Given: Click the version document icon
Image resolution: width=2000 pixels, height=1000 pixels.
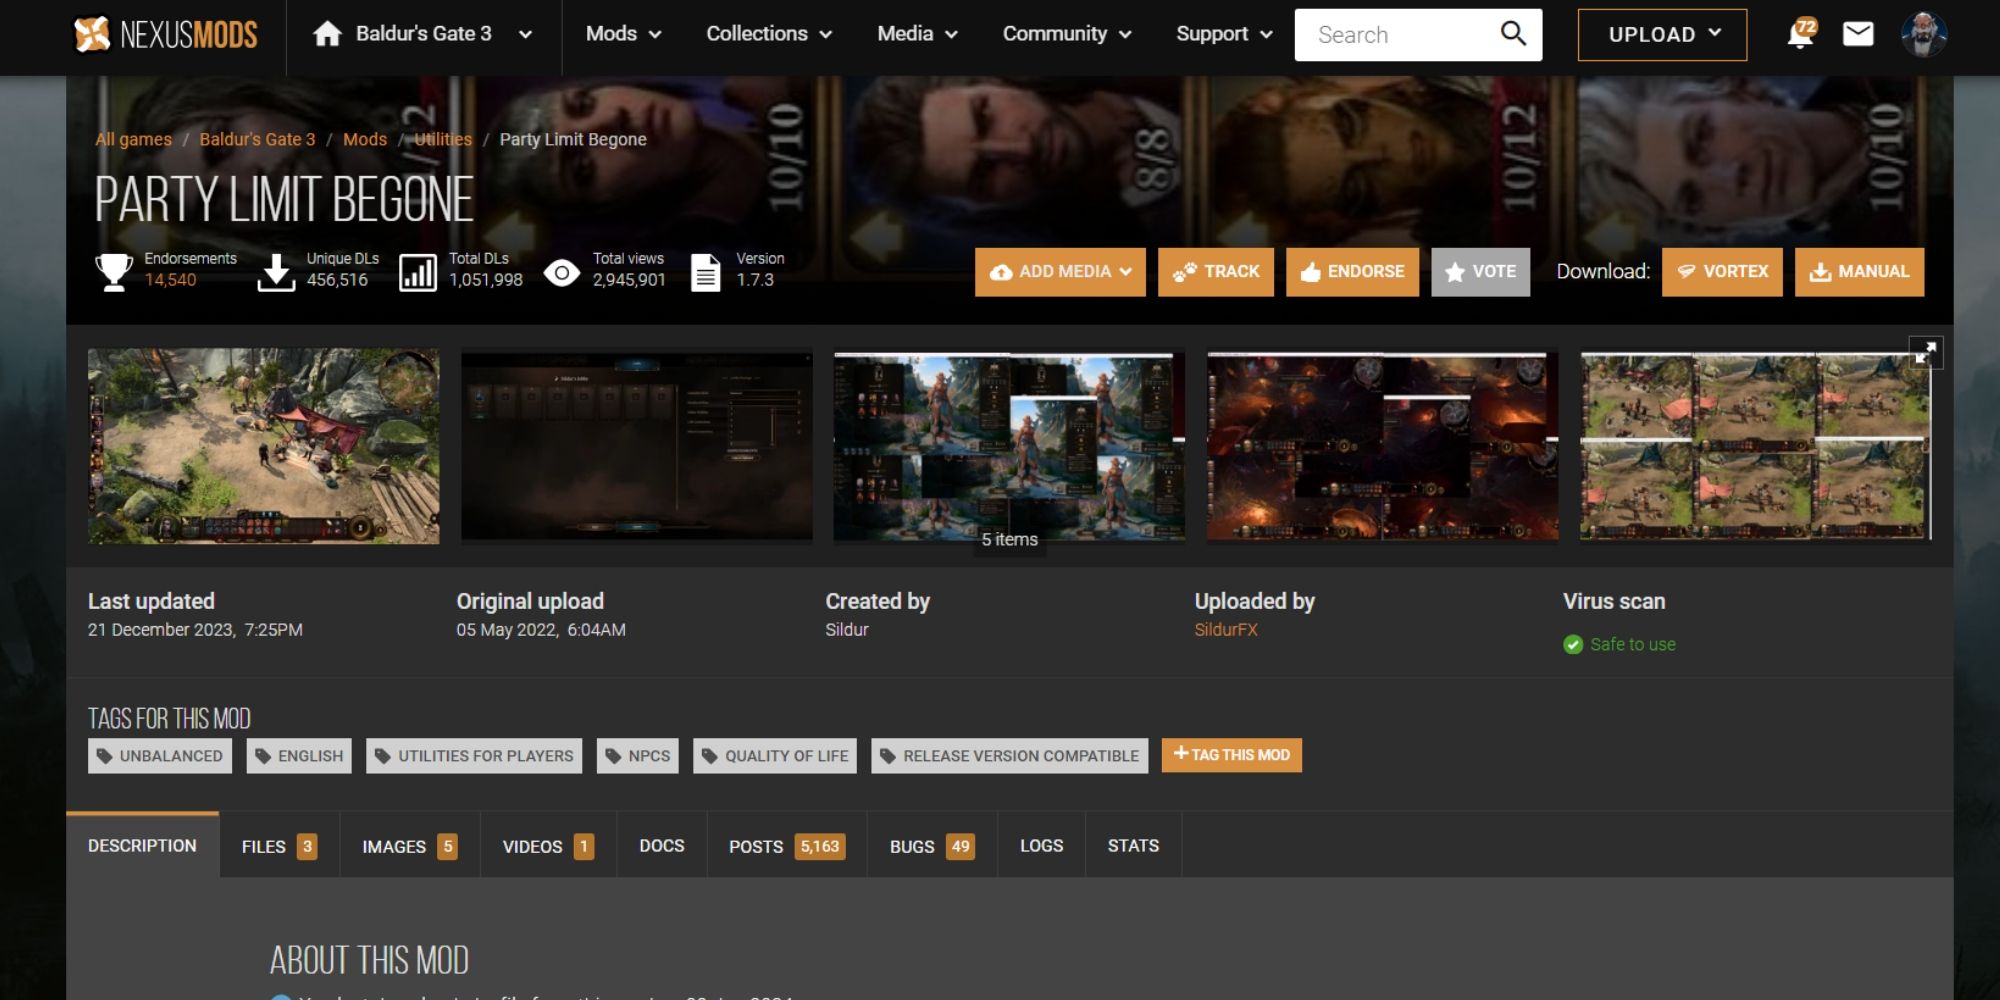Looking at the screenshot, I should (706, 272).
